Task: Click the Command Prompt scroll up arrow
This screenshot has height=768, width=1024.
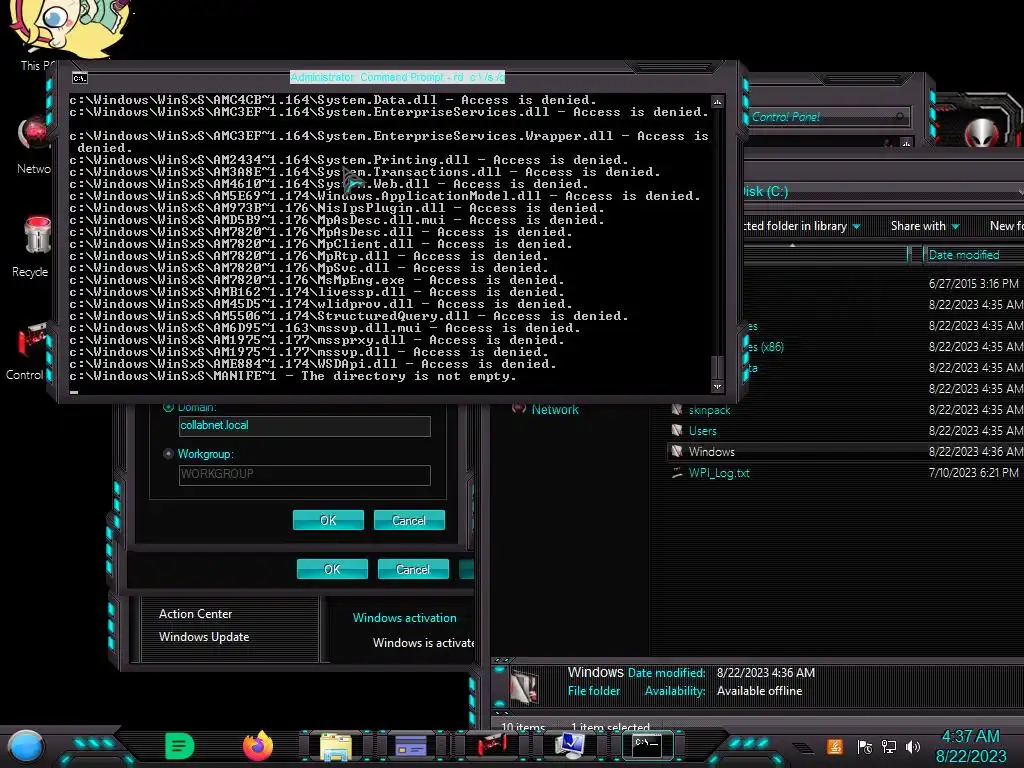Action: (717, 102)
